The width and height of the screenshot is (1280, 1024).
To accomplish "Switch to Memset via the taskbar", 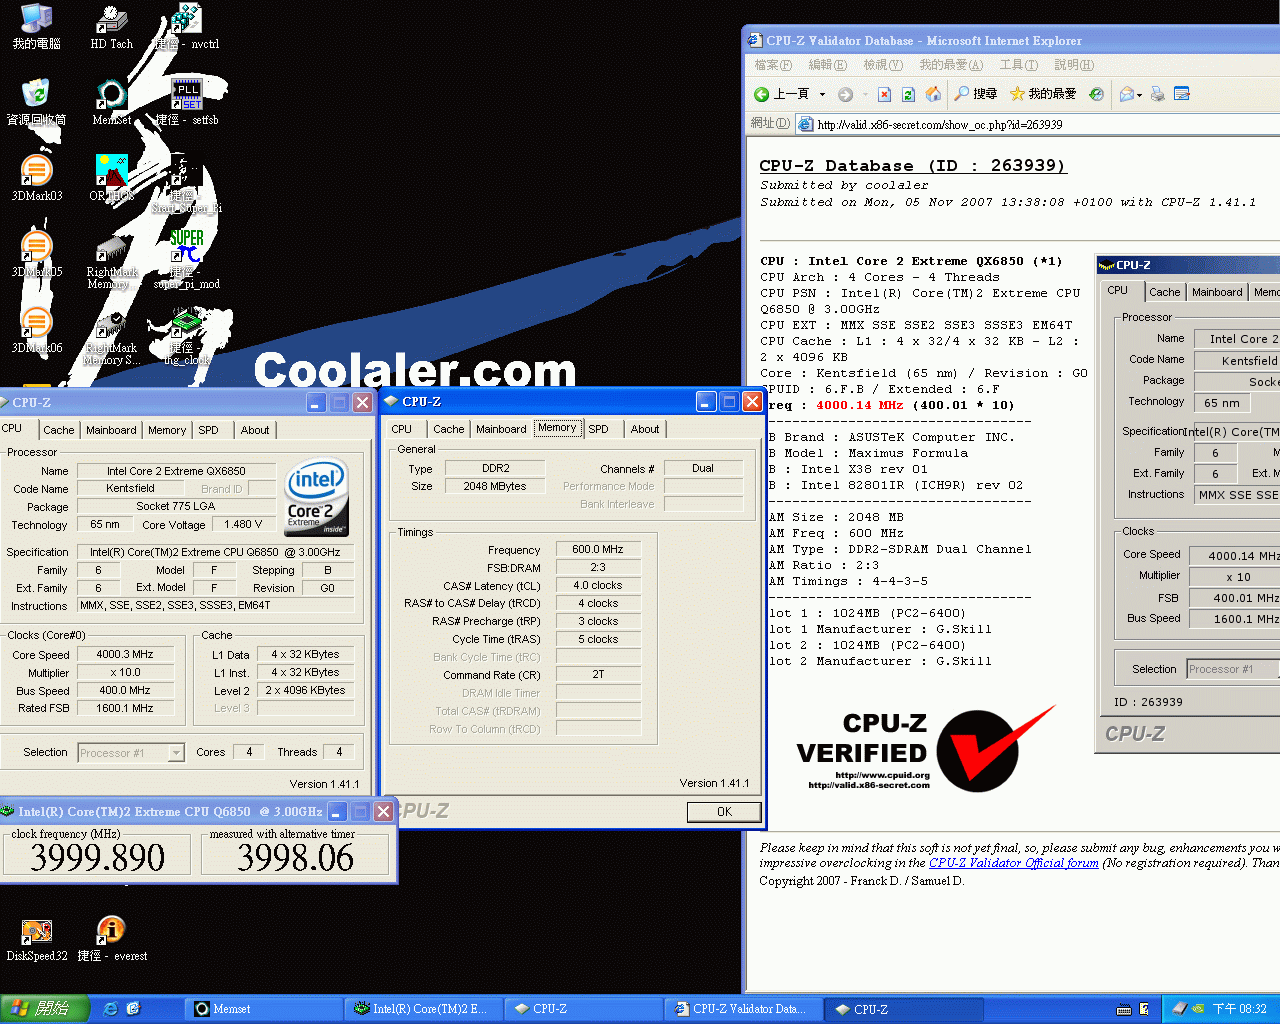I will pos(263,1008).
